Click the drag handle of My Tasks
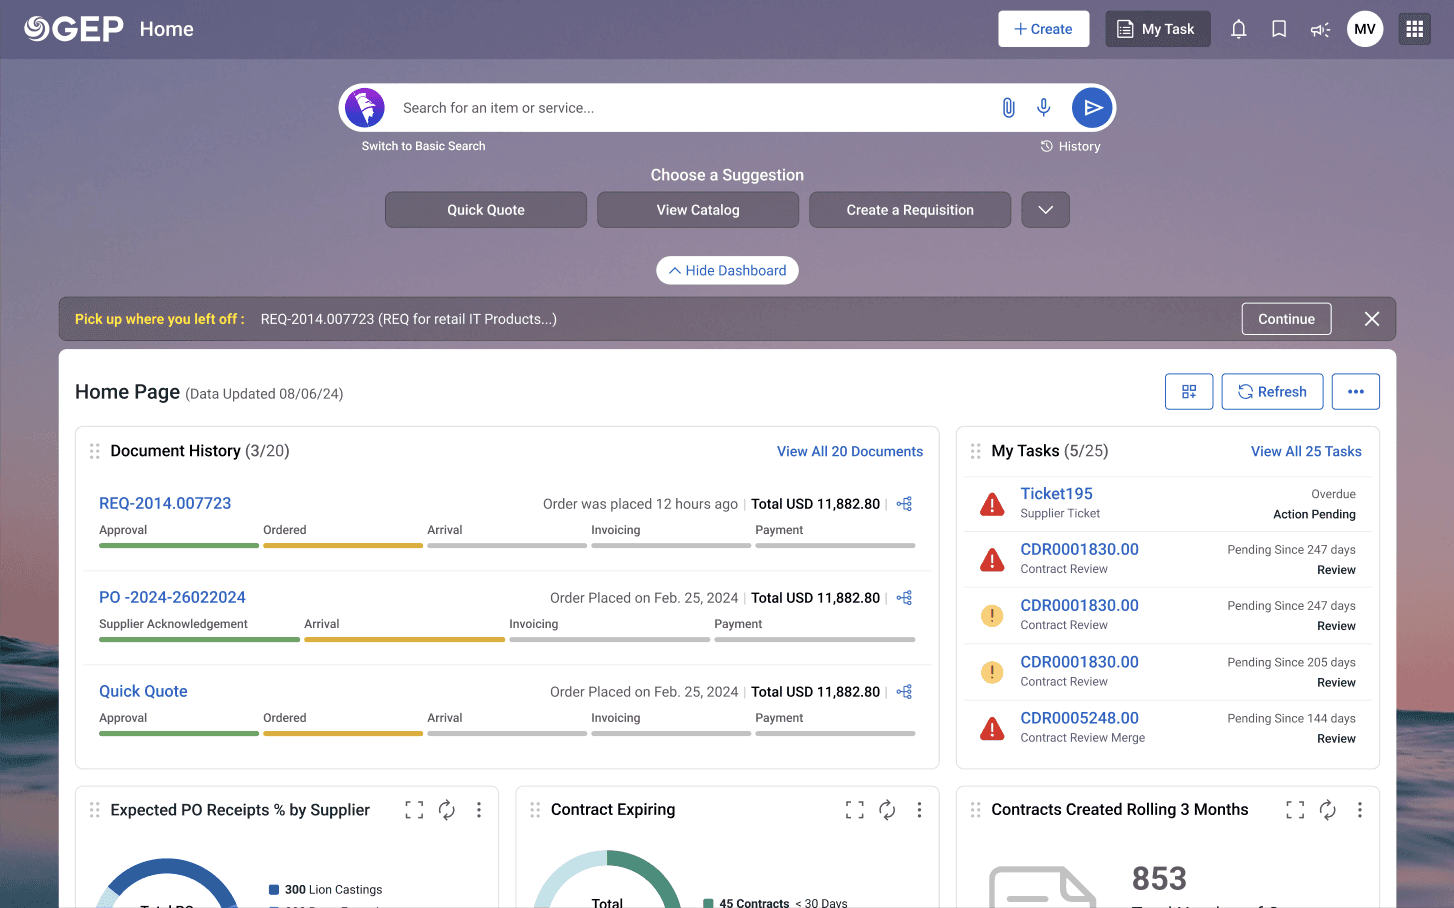 pyautogui.click(x=976, y=451)
